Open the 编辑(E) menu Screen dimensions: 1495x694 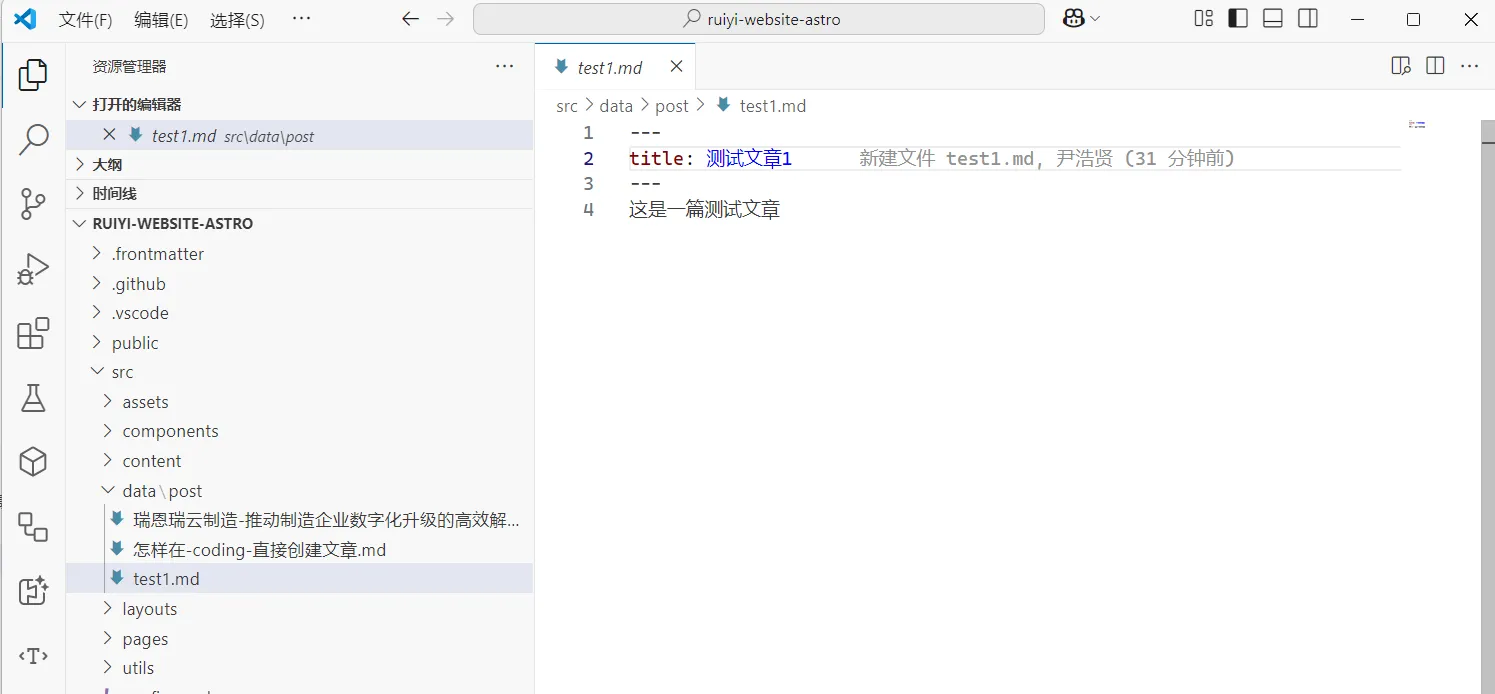[x=161, y=20]
